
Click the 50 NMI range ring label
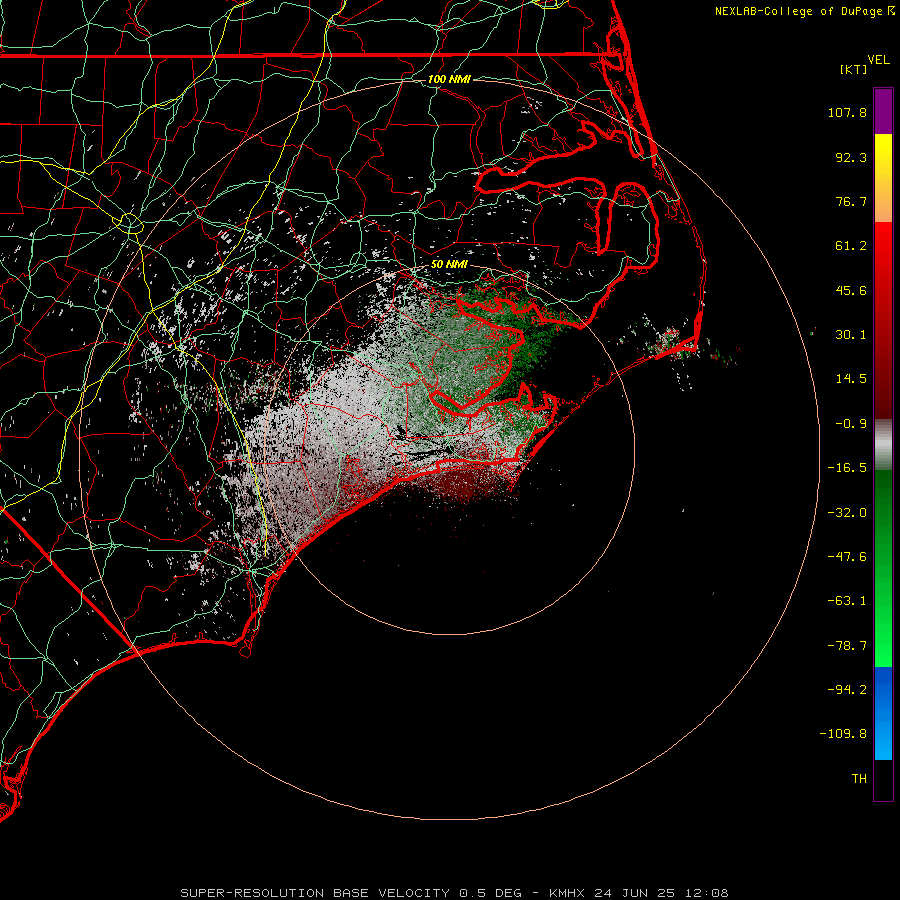pos(449,264)
